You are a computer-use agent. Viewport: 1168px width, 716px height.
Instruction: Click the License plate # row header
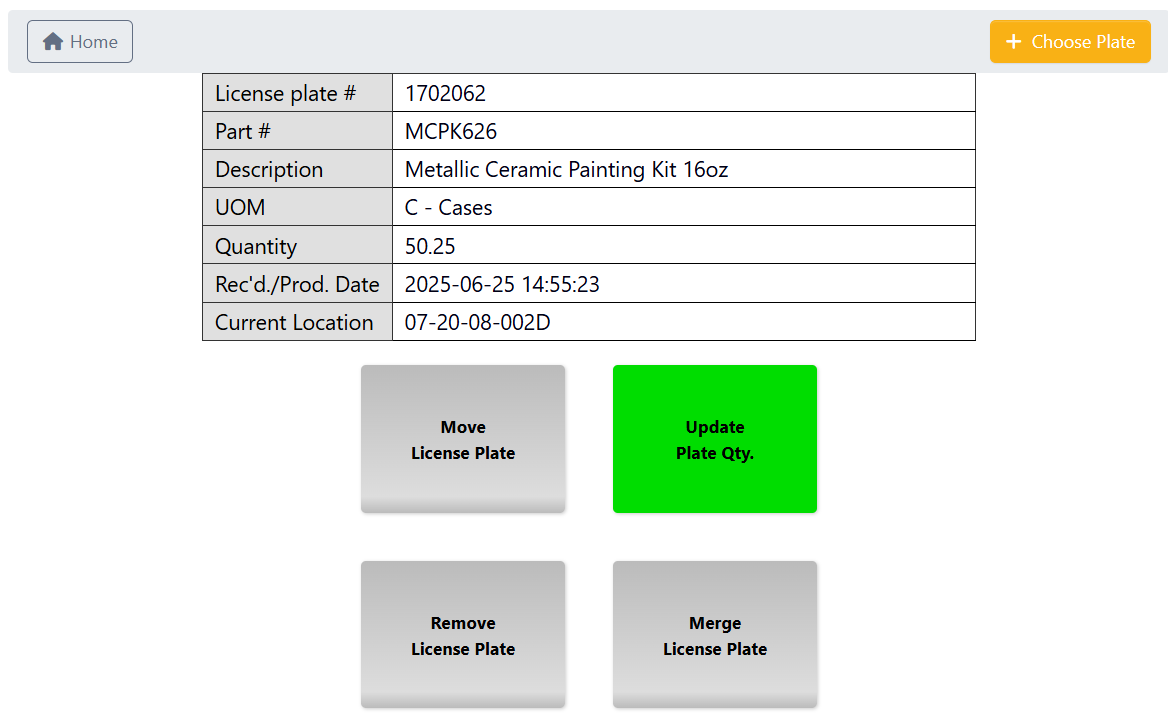(x=281, y=93)
